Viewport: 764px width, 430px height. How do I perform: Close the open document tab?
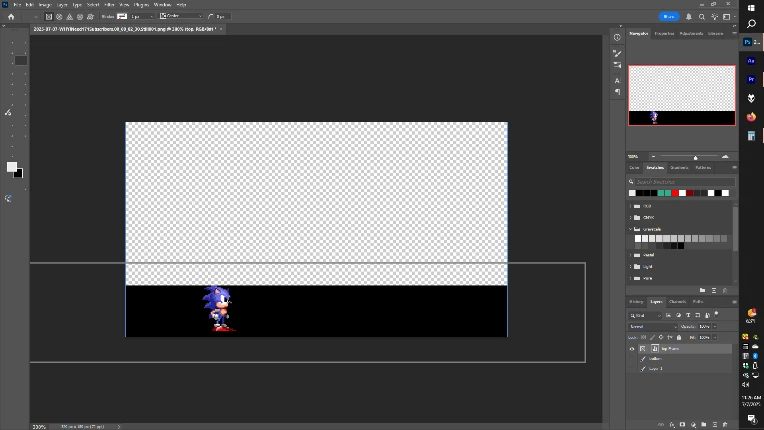coord(221,29)
